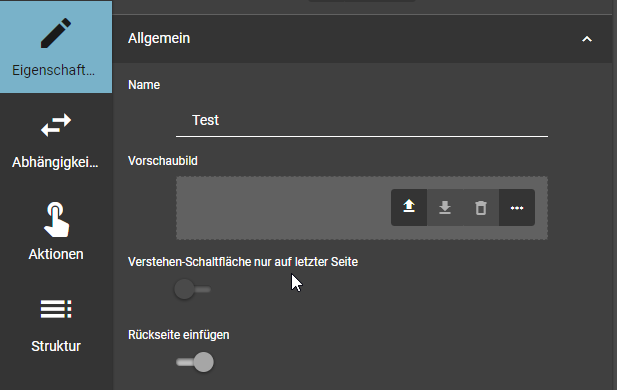Viewport: 617px width, 390px height.
Task: Switch to the Abhängigkeiten tab label
Action: pyautogui.click(x=55, y=162)
